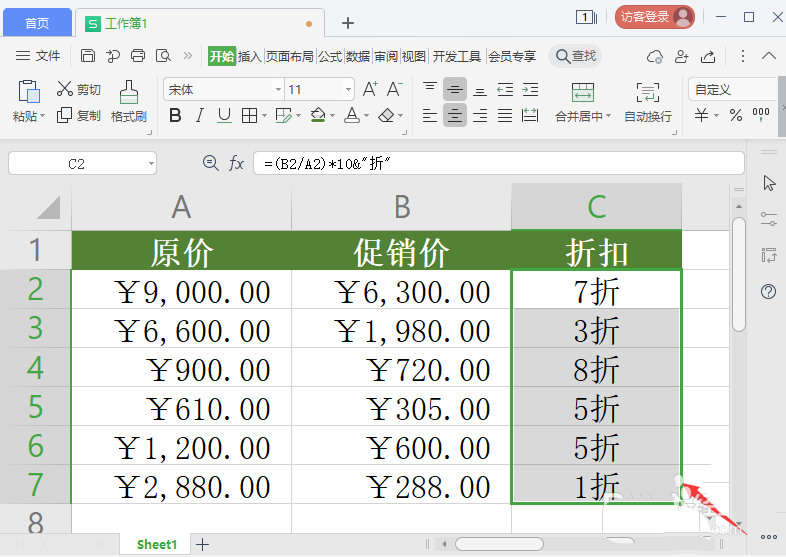
Task: Switch to the 公式 ribbon tab
Action: click(x=330, y=56)
